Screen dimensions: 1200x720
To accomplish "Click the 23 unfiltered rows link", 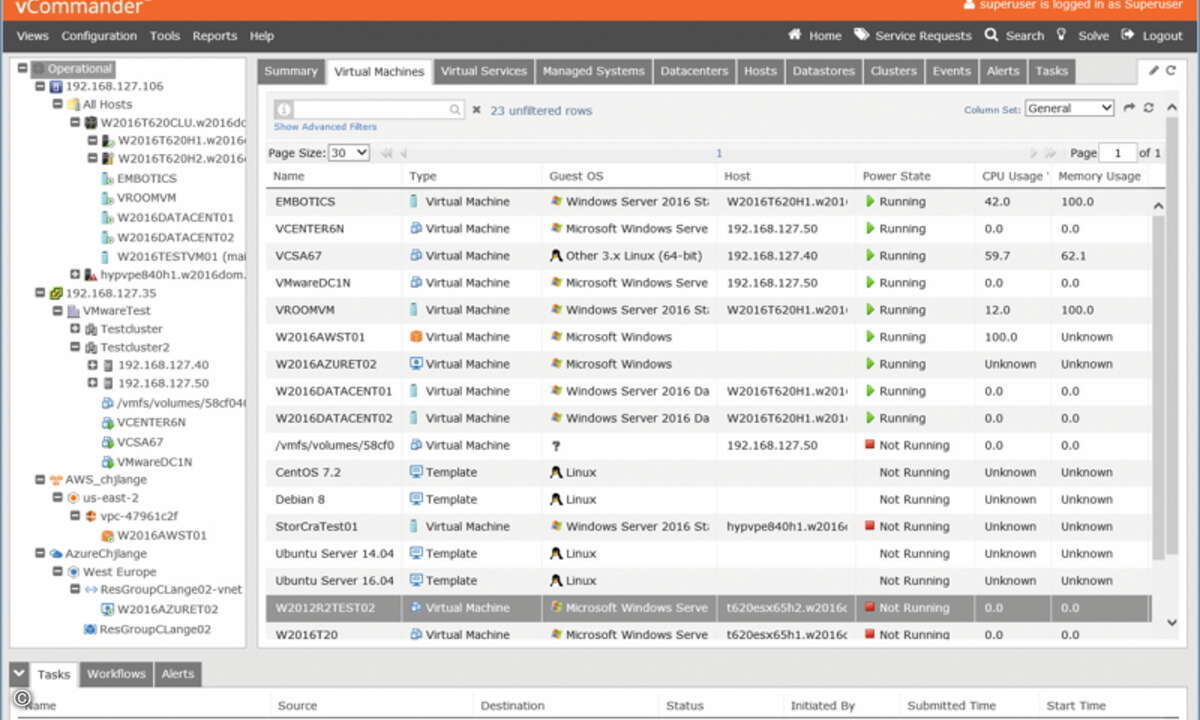I will 541,110.
